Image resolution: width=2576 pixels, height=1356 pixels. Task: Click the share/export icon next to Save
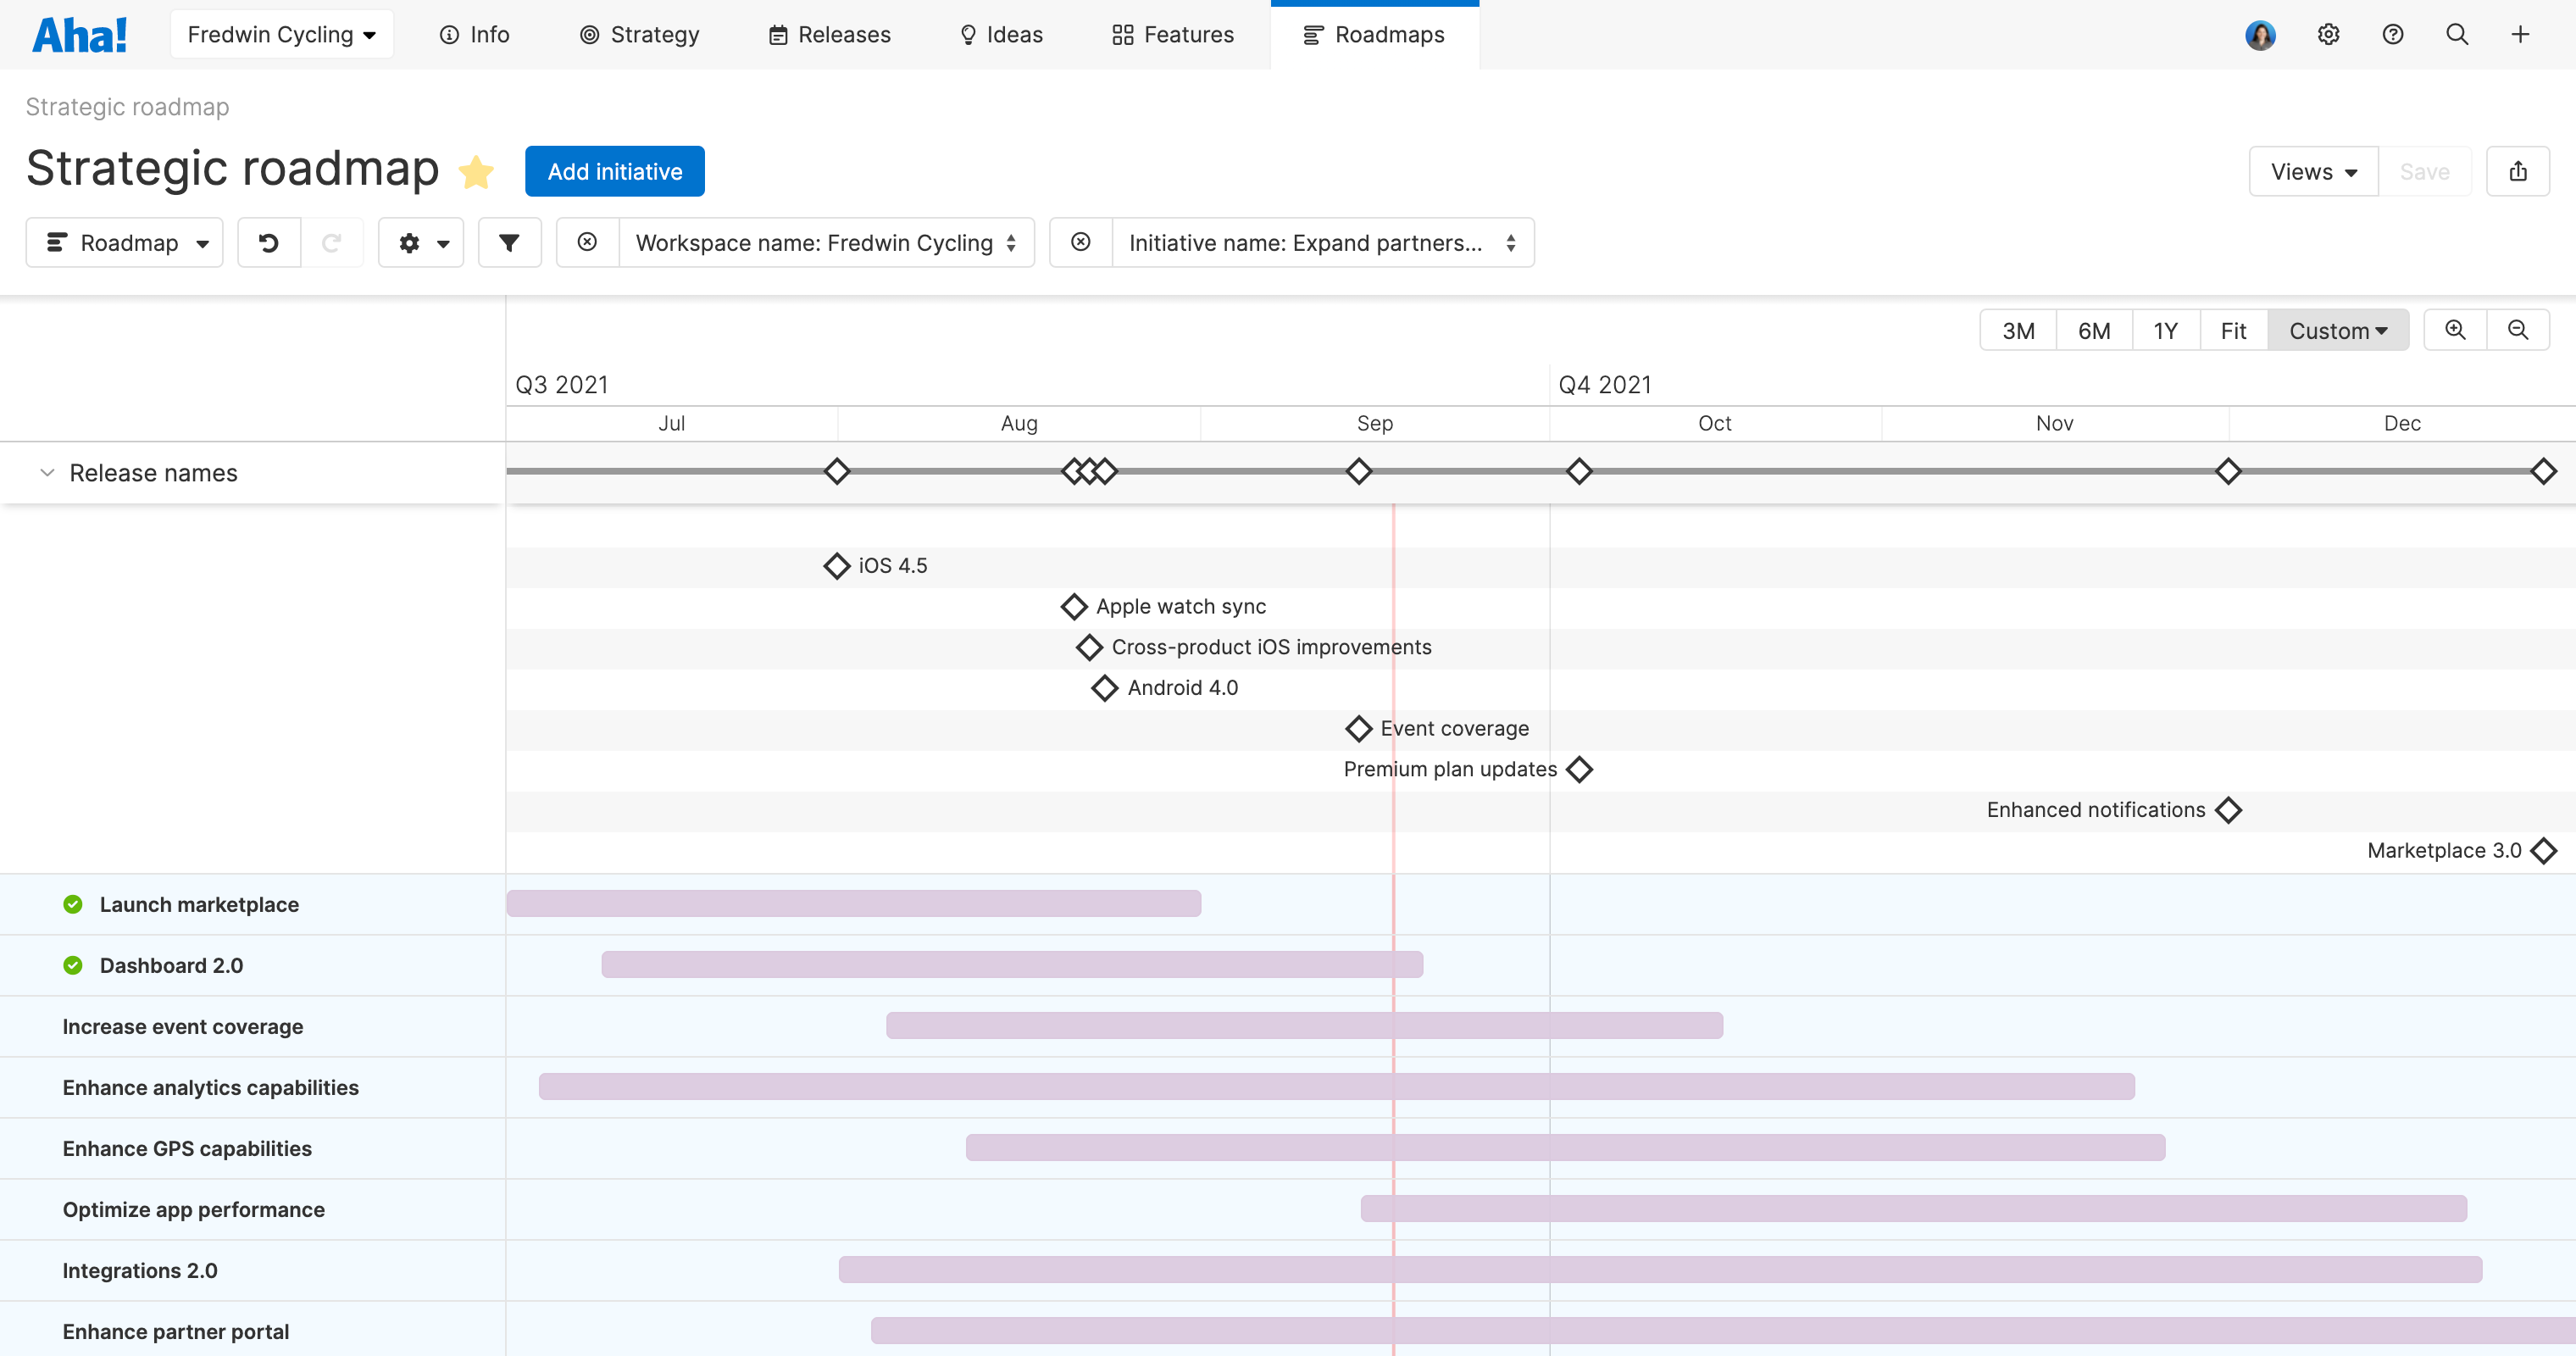pyautogui.click(x=2519, y=170)
